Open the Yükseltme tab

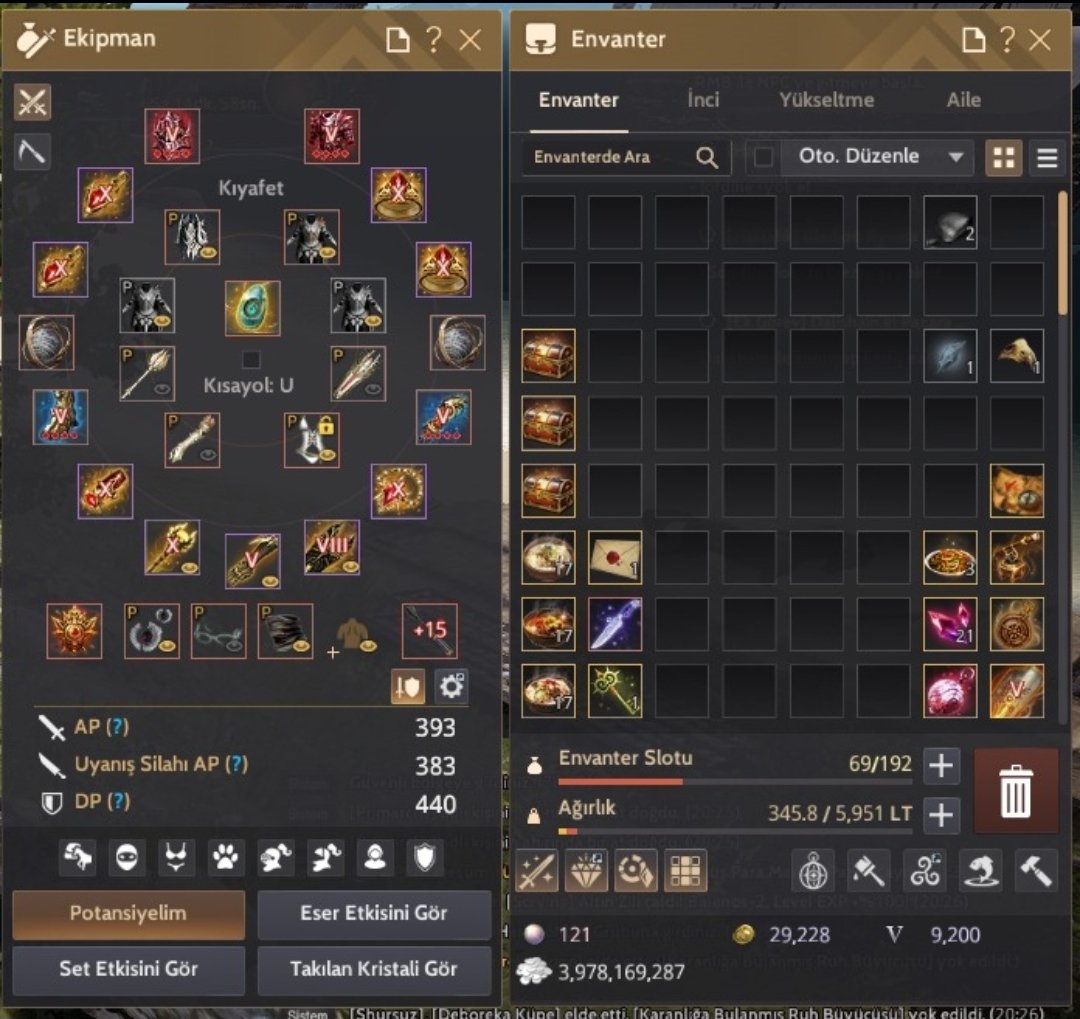coord(827,100)
